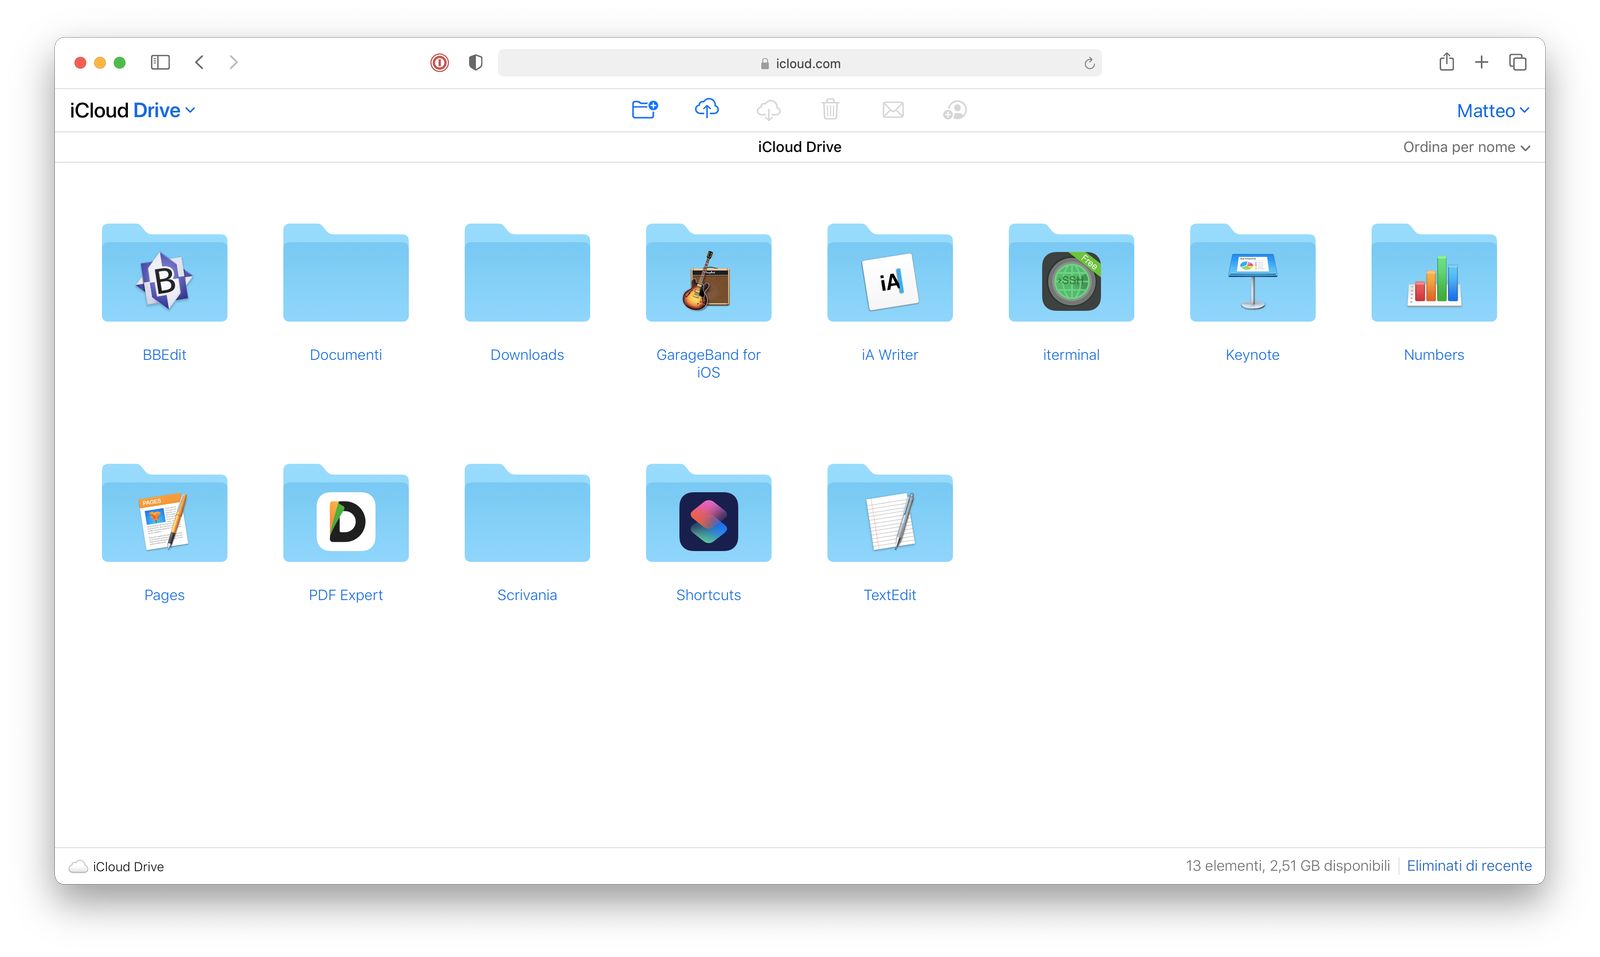1600x957 pixels.
Task: Click the Keynote folder name
Action: coord(1253,355)
